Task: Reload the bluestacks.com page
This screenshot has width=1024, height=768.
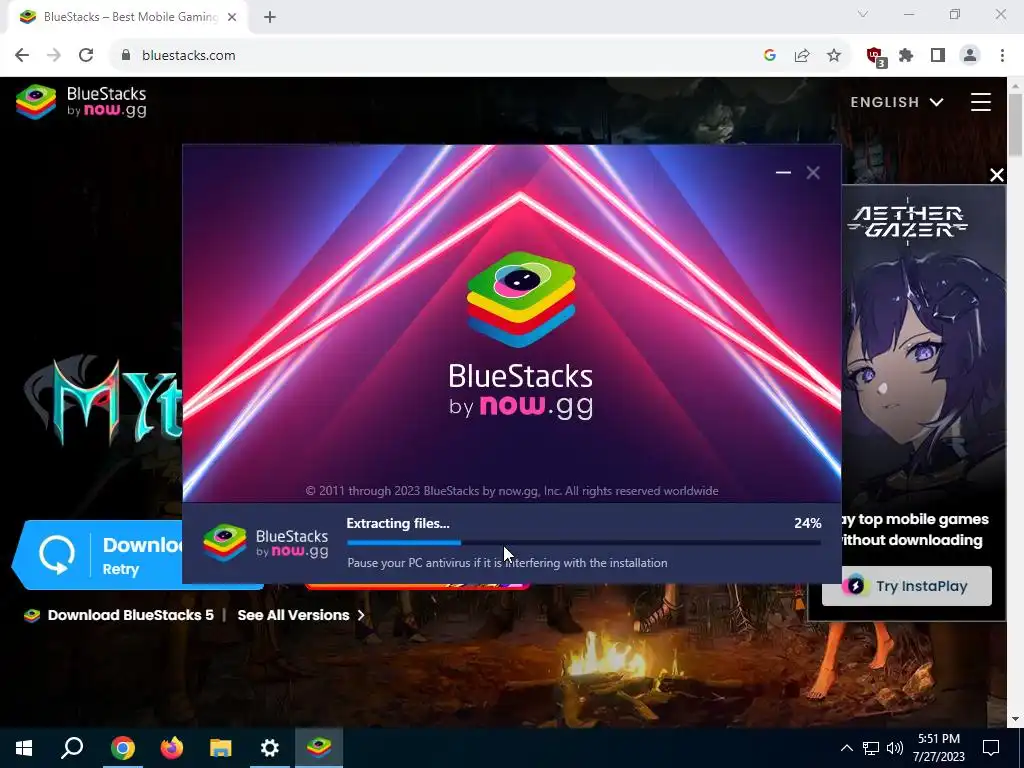Action: [86, 56]
